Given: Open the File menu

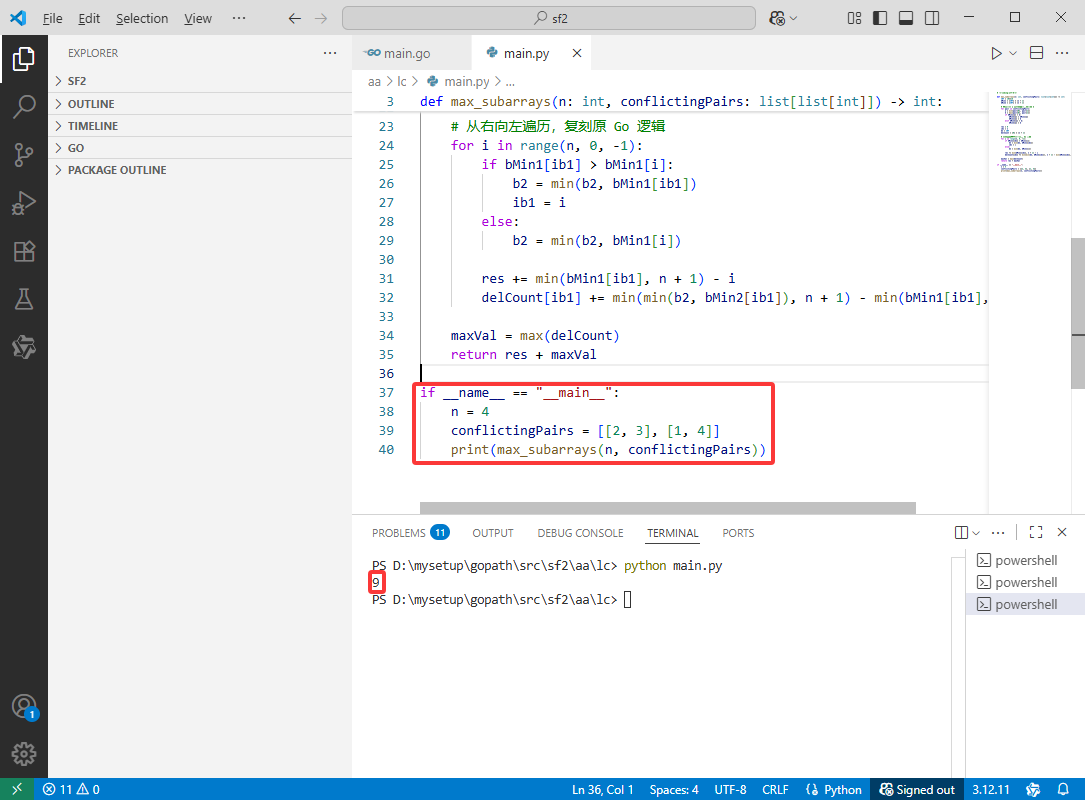Looking at the screenshot, I should tap(53, 18).
